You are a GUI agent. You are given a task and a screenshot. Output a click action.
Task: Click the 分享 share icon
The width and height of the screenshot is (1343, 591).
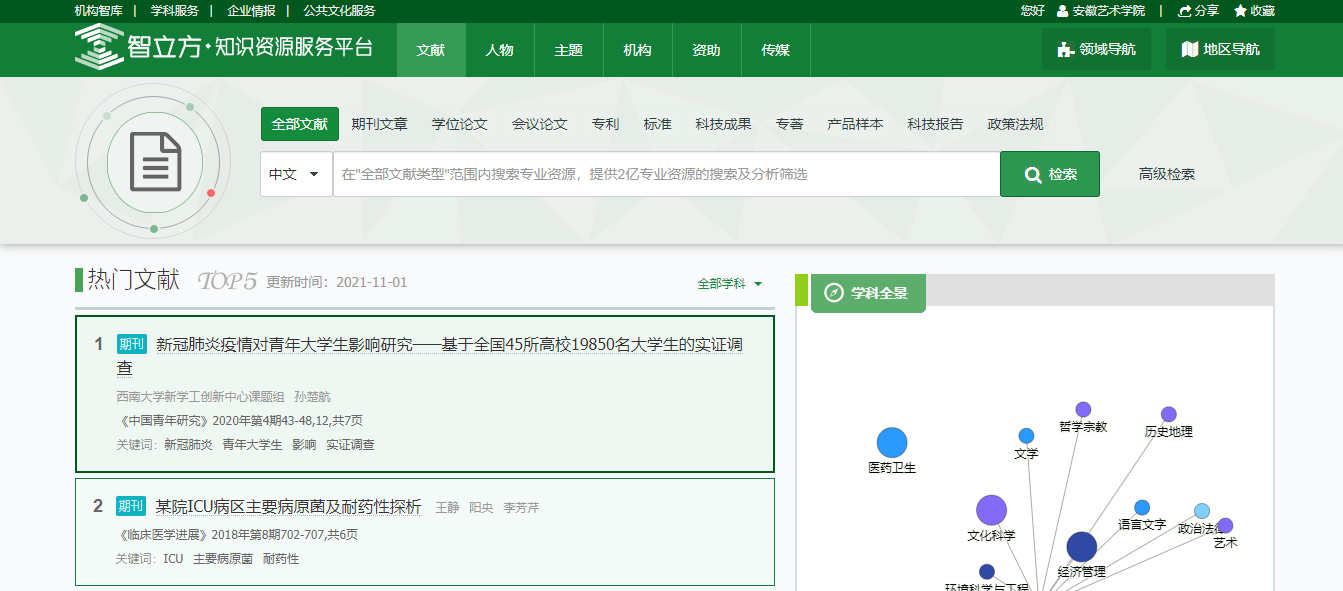[1185, 11]
